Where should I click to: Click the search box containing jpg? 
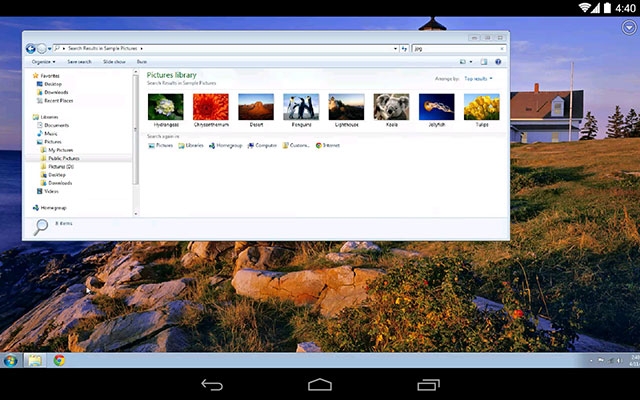(x=455, y=47)
